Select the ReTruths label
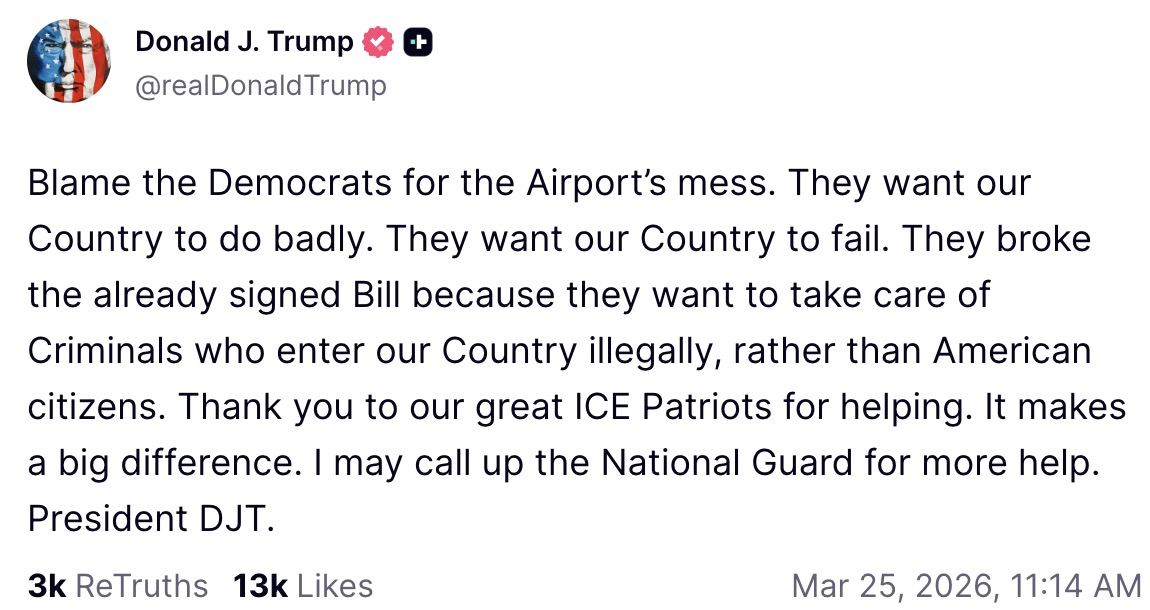This screenshot has height=610, width=1150. (142, 585)
